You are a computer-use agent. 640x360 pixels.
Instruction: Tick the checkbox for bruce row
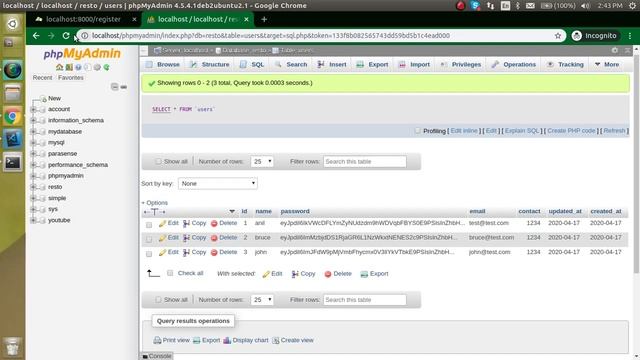click(x=149, y=239)
